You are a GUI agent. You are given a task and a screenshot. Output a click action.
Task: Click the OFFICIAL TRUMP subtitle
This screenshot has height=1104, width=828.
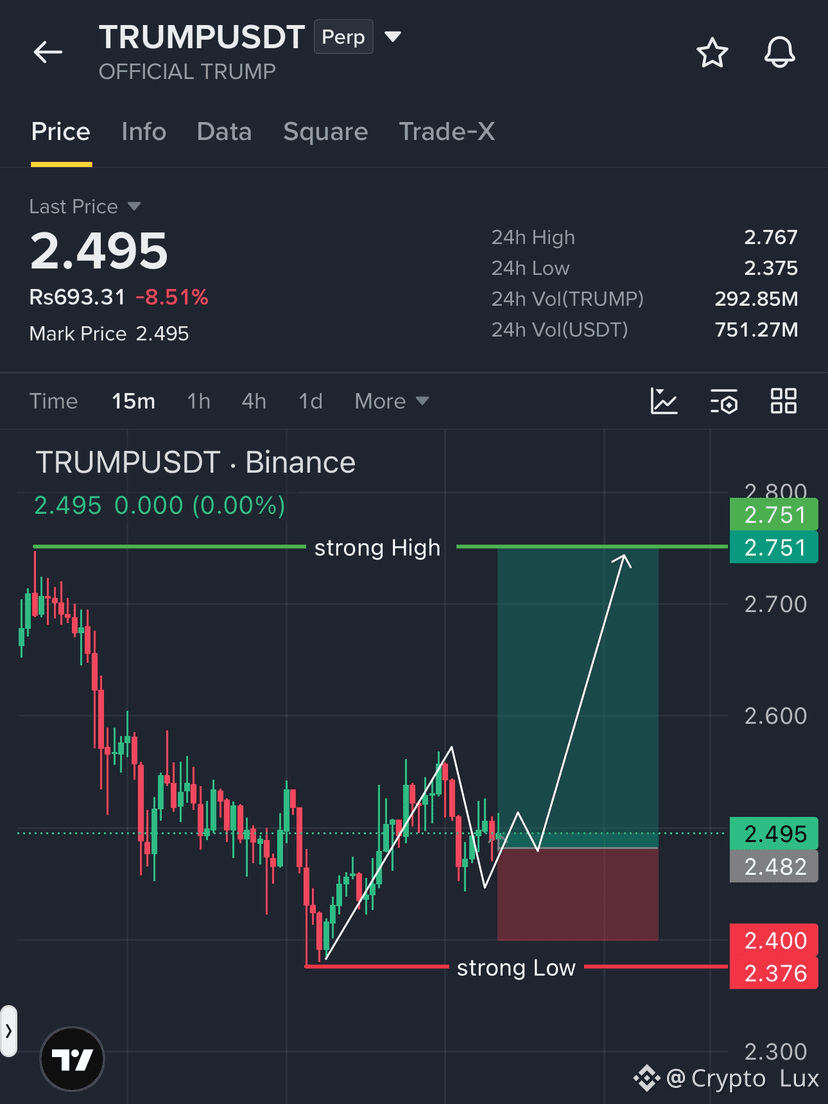coord(187,72)
